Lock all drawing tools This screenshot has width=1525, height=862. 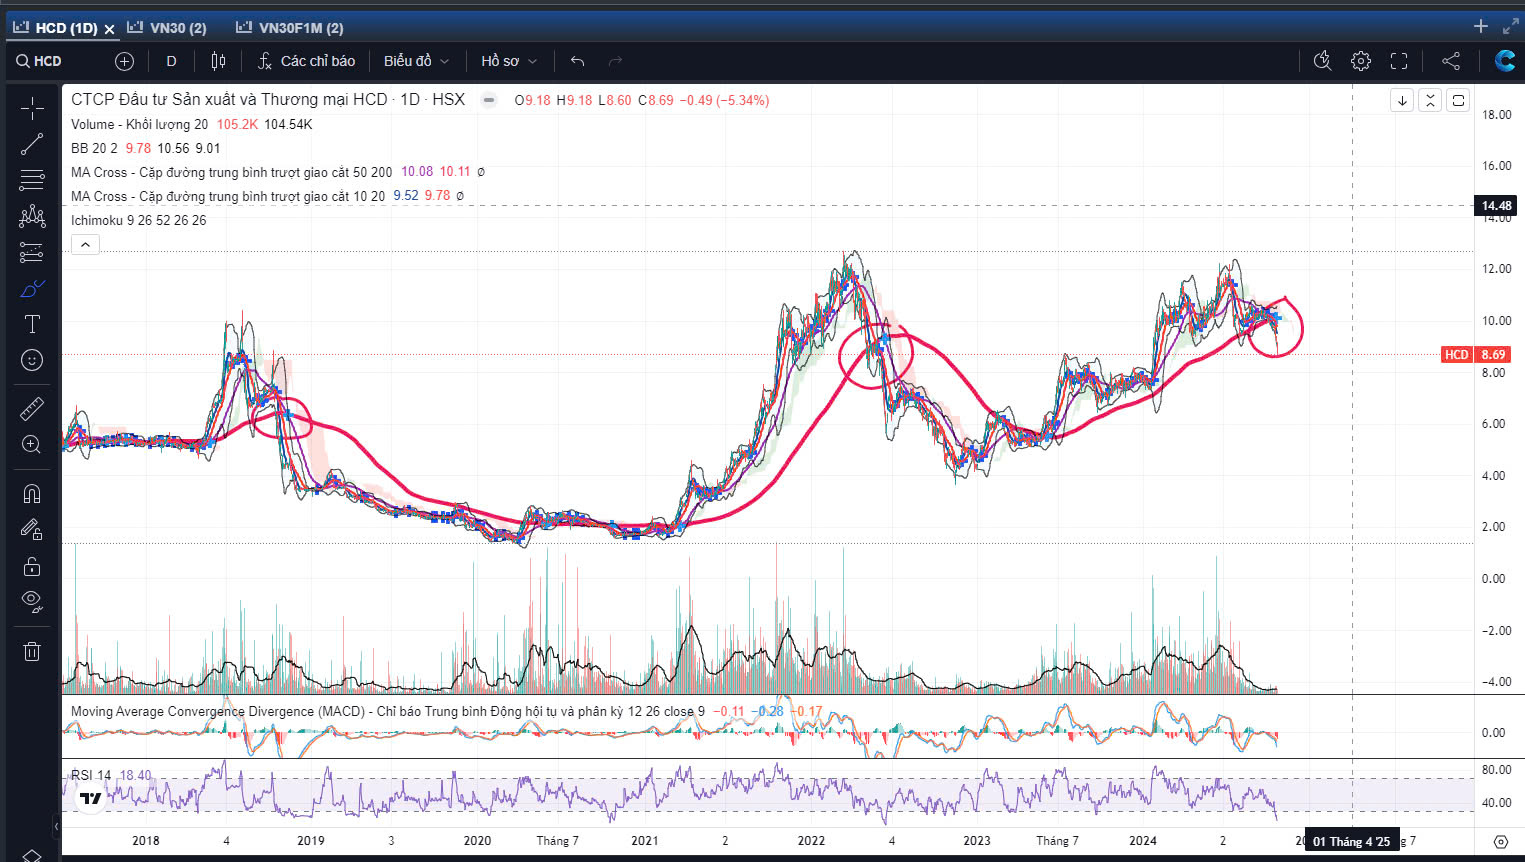tap(32, 566)
